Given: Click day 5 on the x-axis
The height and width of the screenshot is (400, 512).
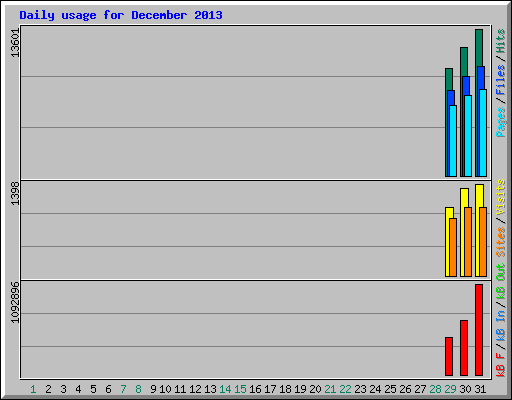Looking at the screenshot, I should coord(93,389).
